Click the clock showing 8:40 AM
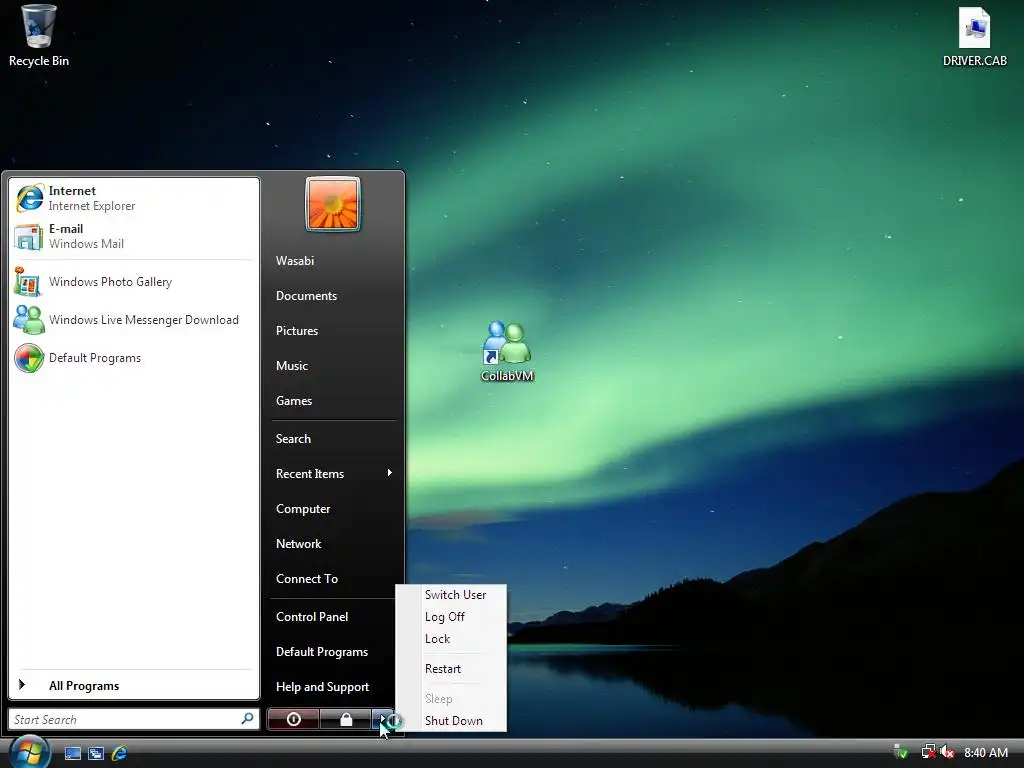The height and width of the screenshot is (768, 1024). (985, 752)
